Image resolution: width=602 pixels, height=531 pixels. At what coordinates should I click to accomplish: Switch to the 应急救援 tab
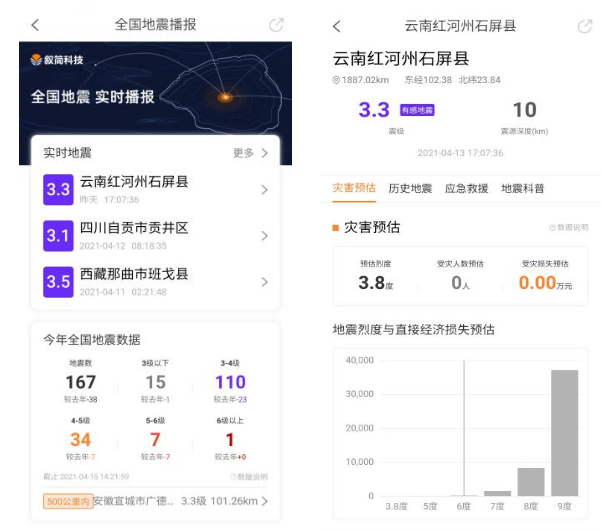point(466,188)
